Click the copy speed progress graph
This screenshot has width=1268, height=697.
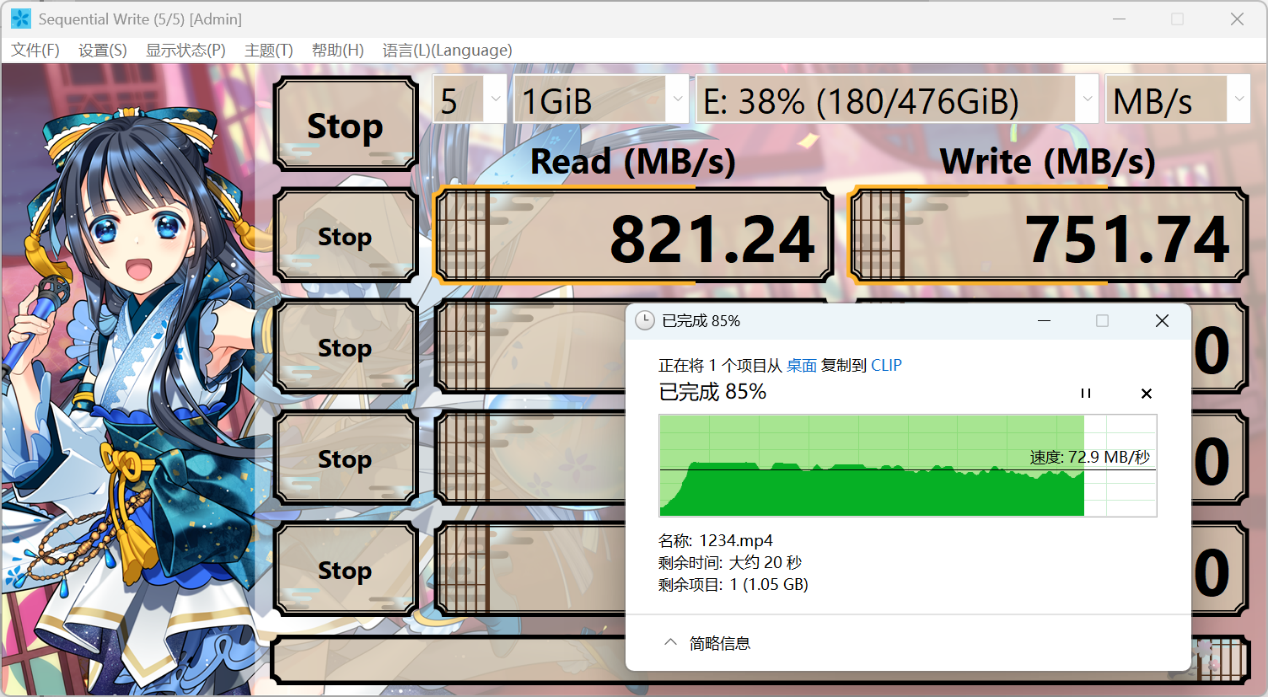click(x=908, y=465)
